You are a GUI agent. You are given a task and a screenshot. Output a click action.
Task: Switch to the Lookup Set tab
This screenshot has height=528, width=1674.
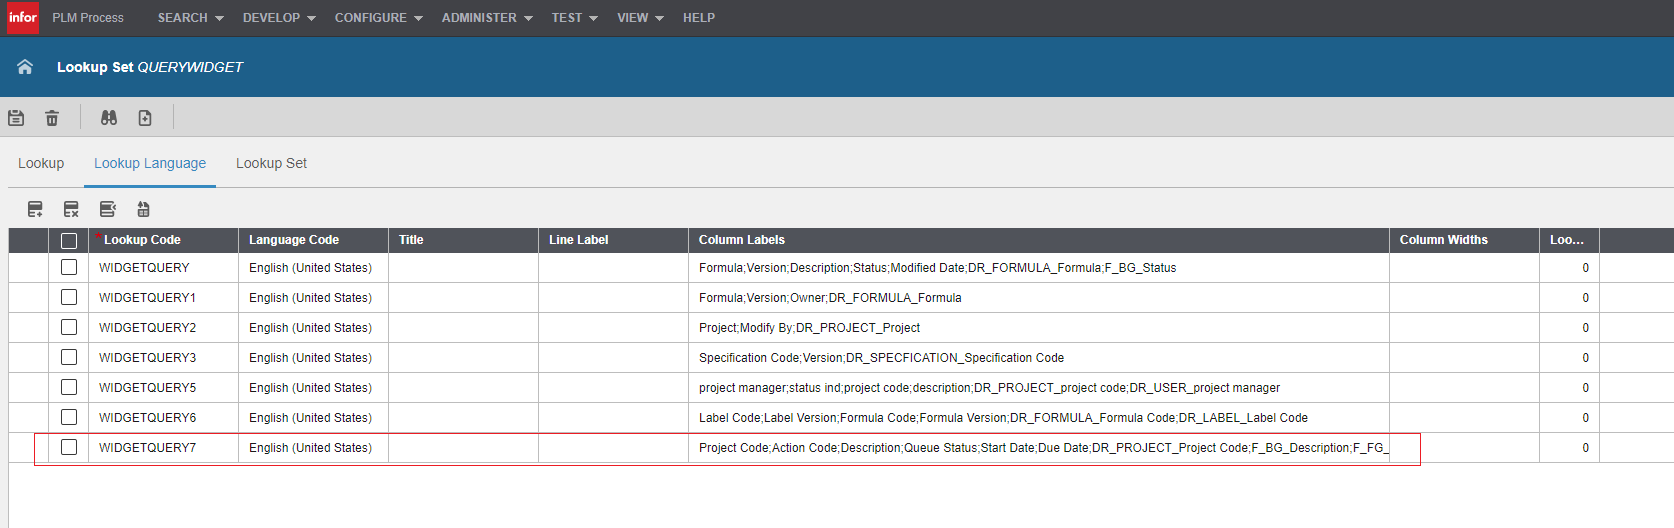point(271,163)
